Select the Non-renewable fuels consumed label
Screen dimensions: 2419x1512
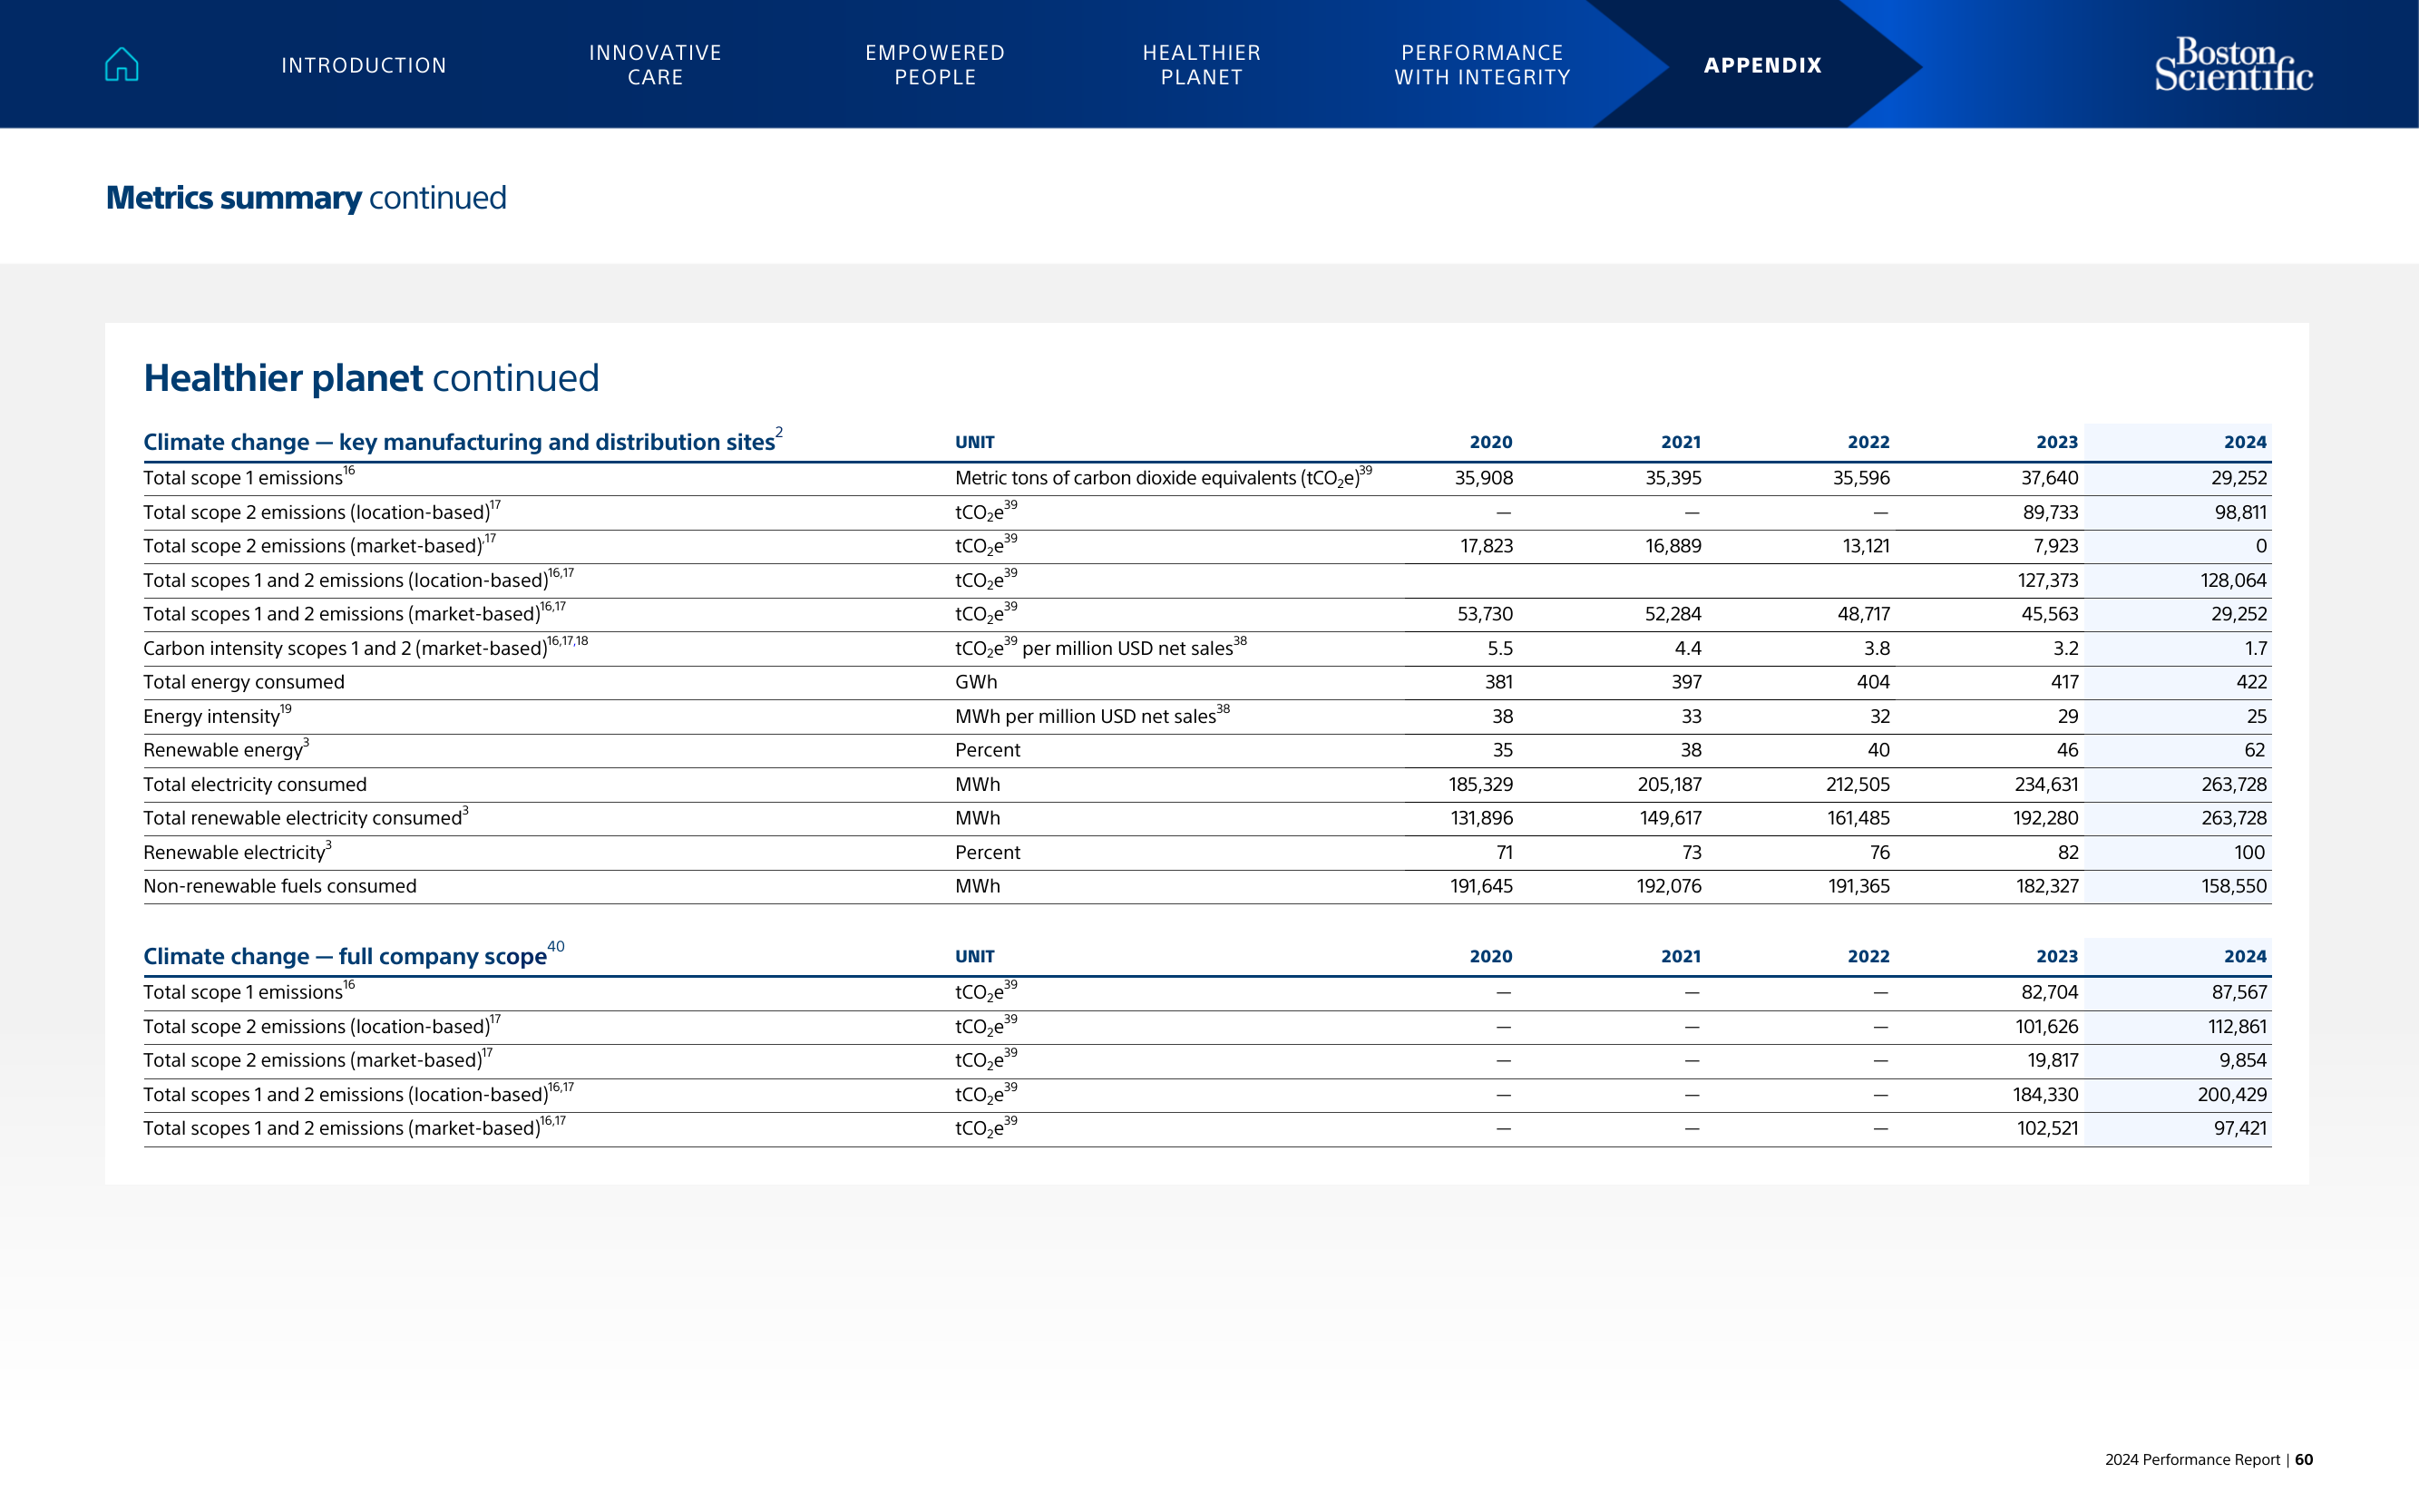point(280,886)
